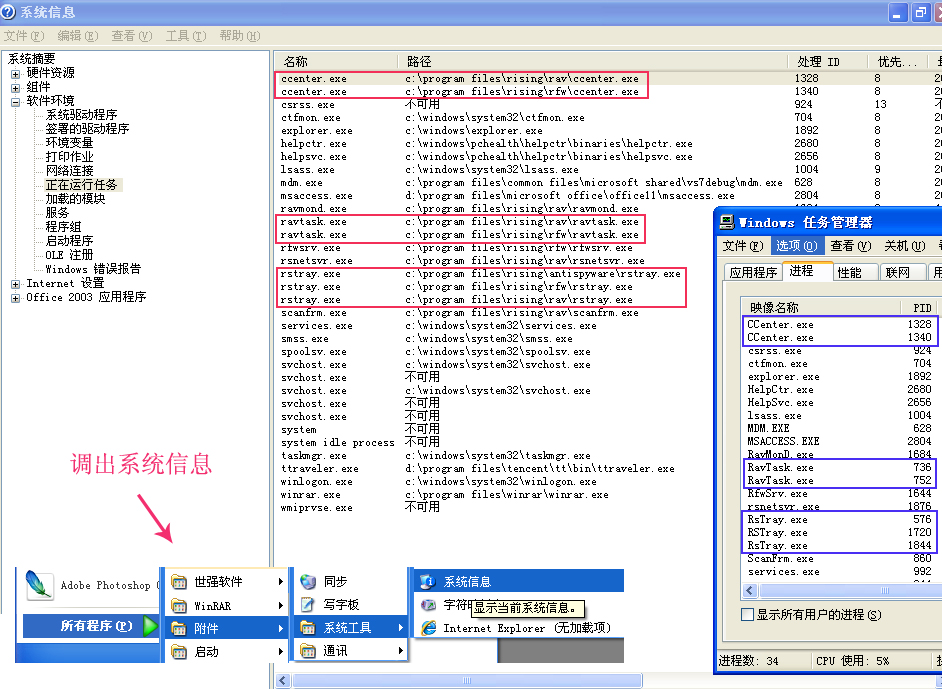Select ScanFrm.exe process in Task Manager
Screen dimensions: 942x689
click(x=839, y=558)
